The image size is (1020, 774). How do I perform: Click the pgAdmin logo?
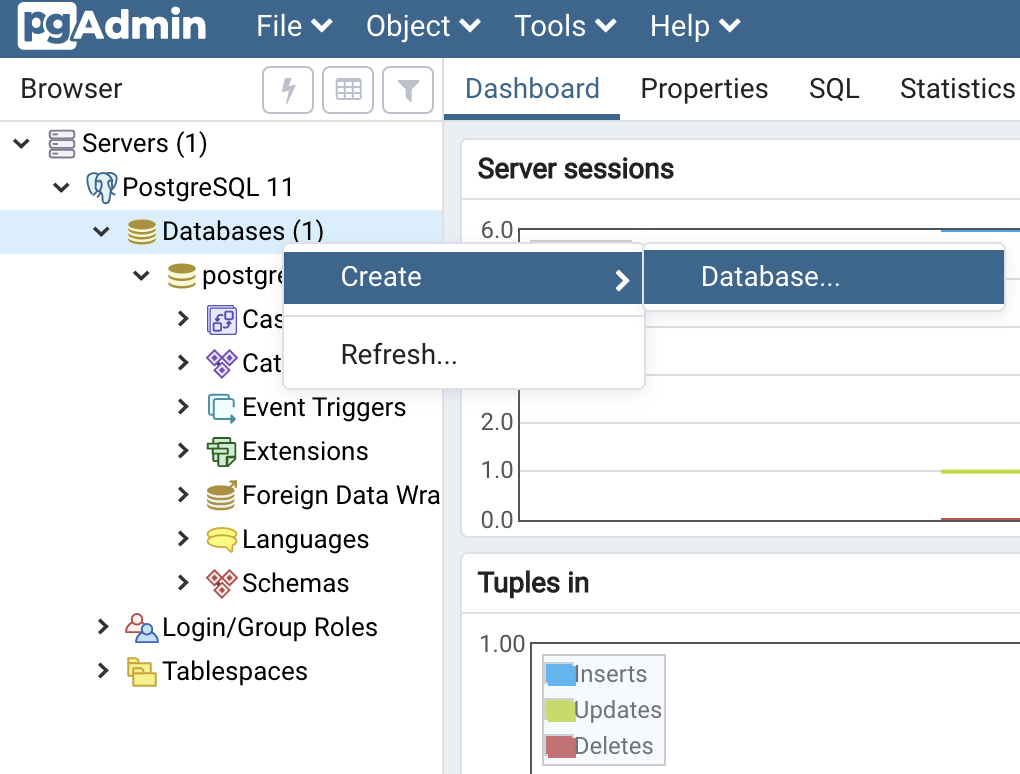coord(112,26)
